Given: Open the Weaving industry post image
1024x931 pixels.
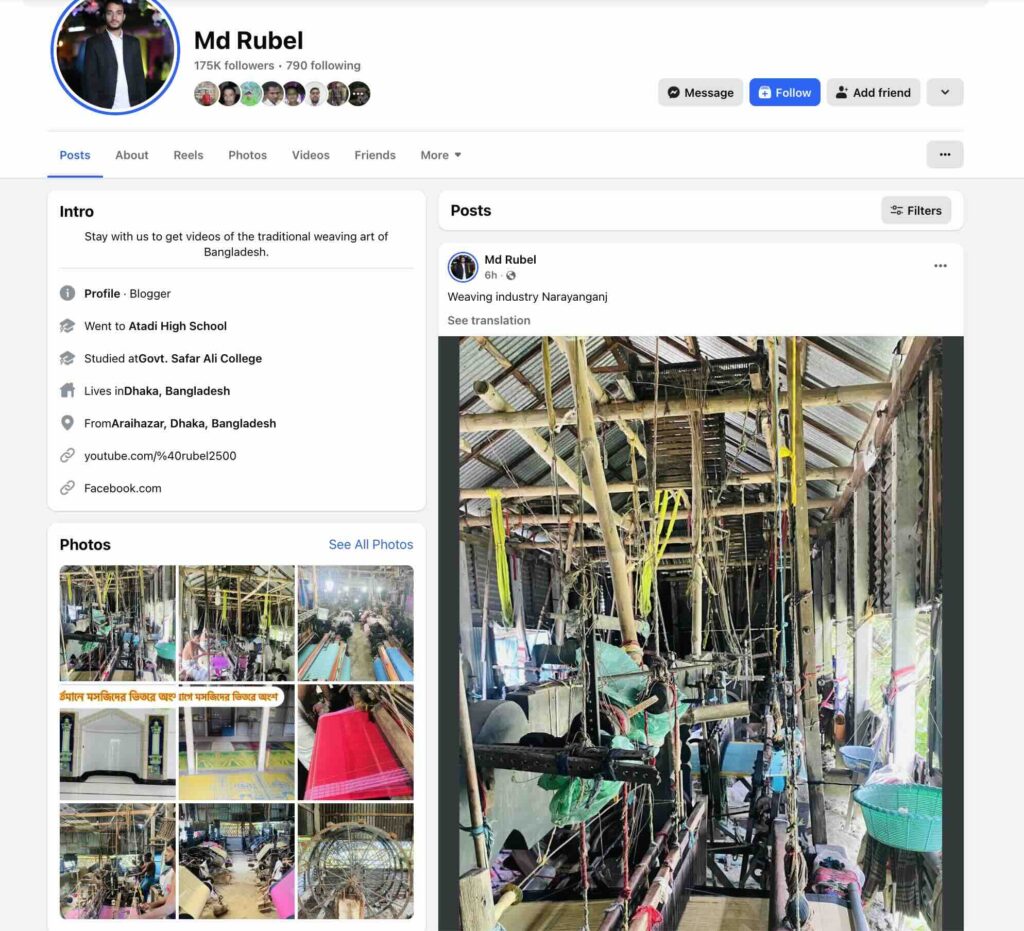Looking at the screenshot, I should 700,633.
